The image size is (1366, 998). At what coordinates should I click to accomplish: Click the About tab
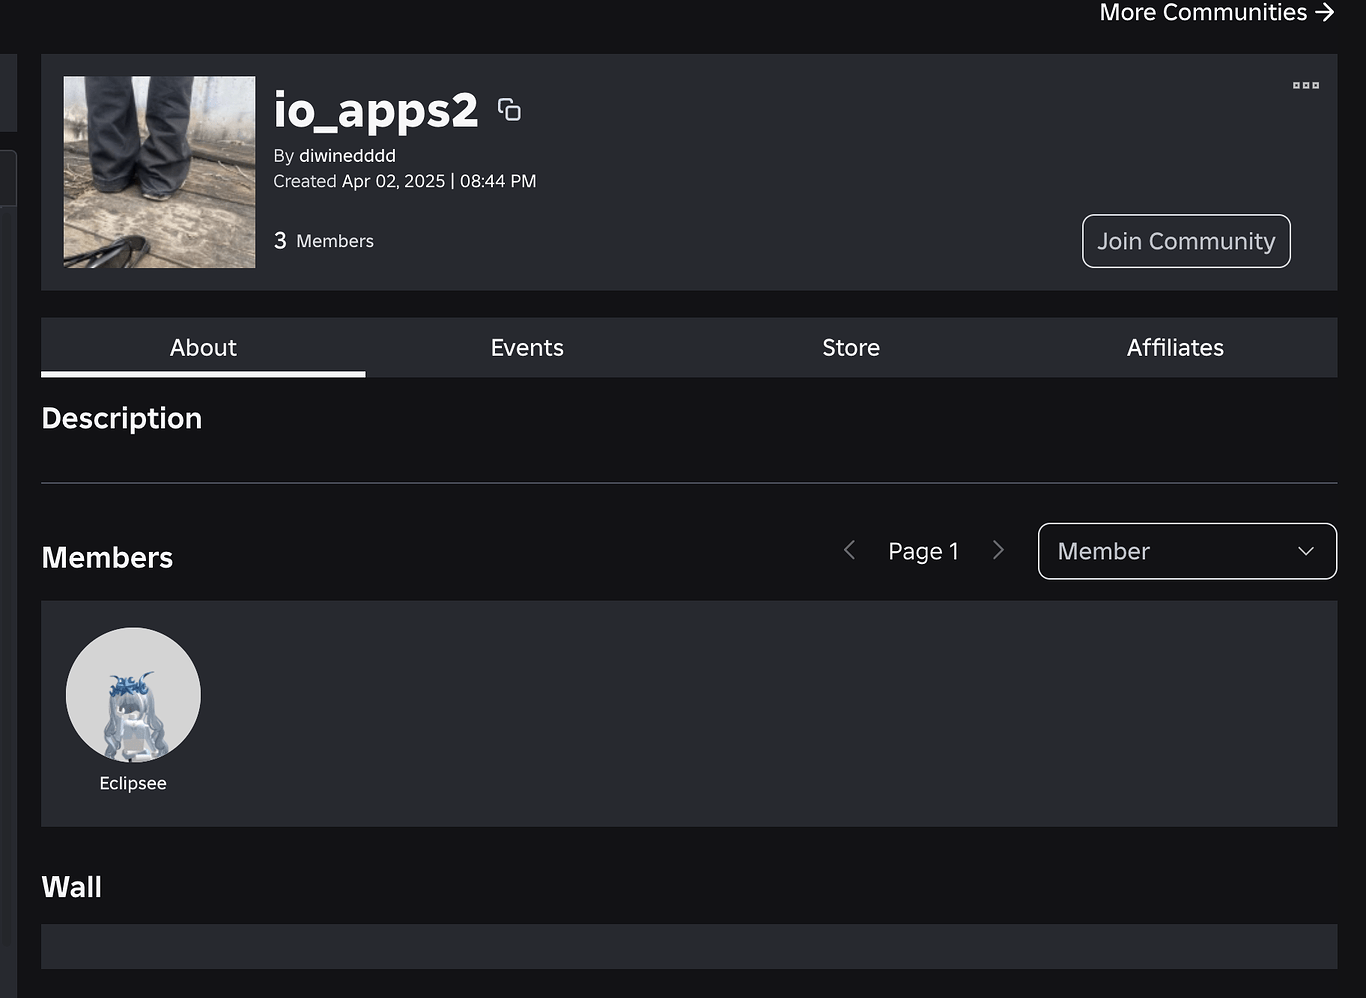(x=203, y=347)
